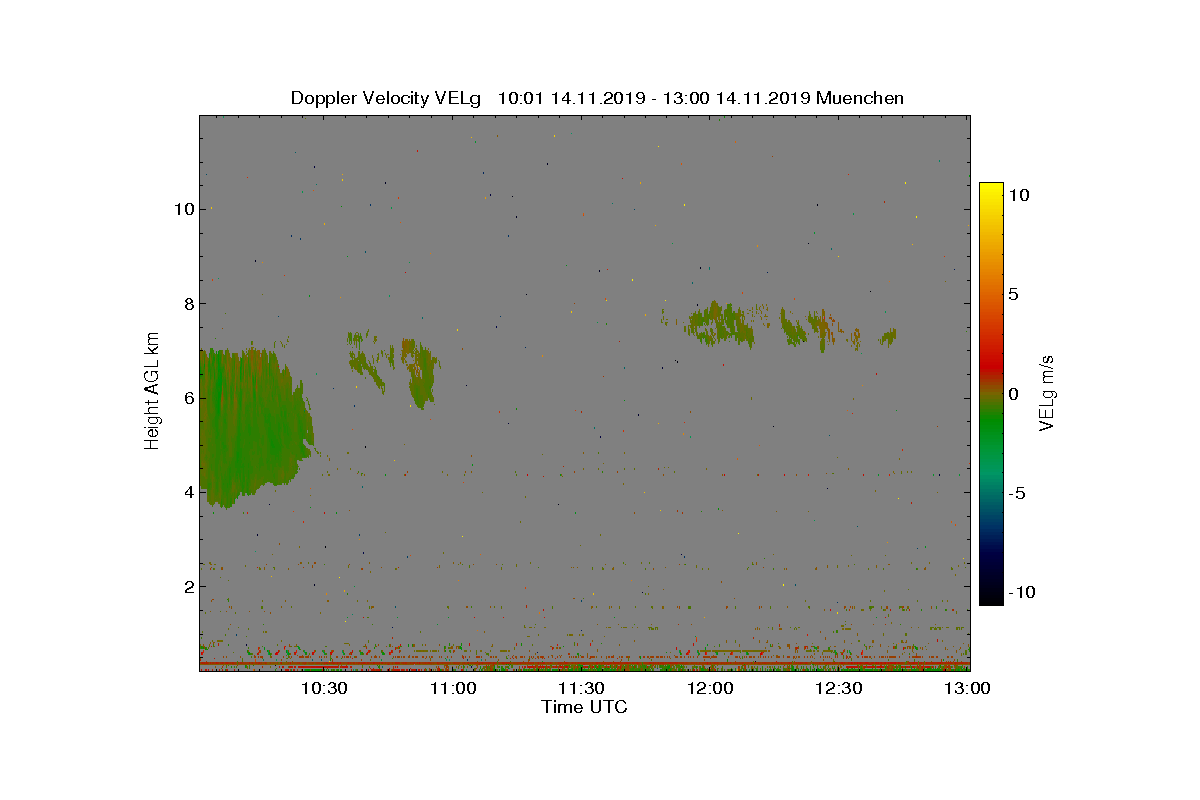Click the height tick label 2
This screenshot has width=1200, height=800.
click(187, 586)
